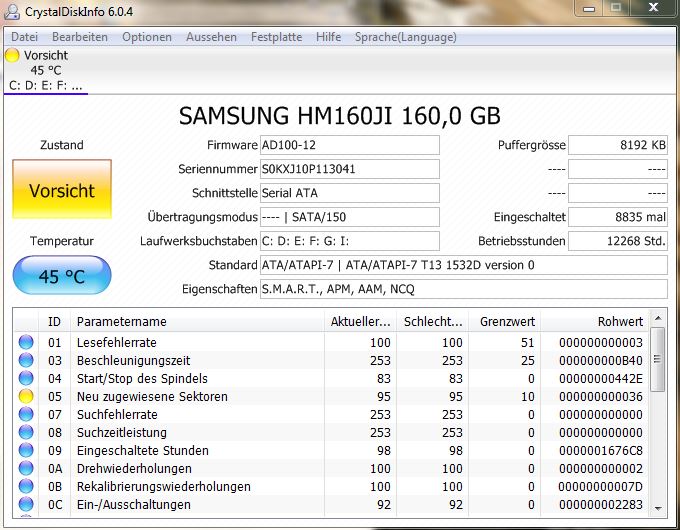Image resolution: width=680 pixels, height=530 pixels.
Task: Click the Puffergrösse value 8192 KB
Action: (618, 145)
